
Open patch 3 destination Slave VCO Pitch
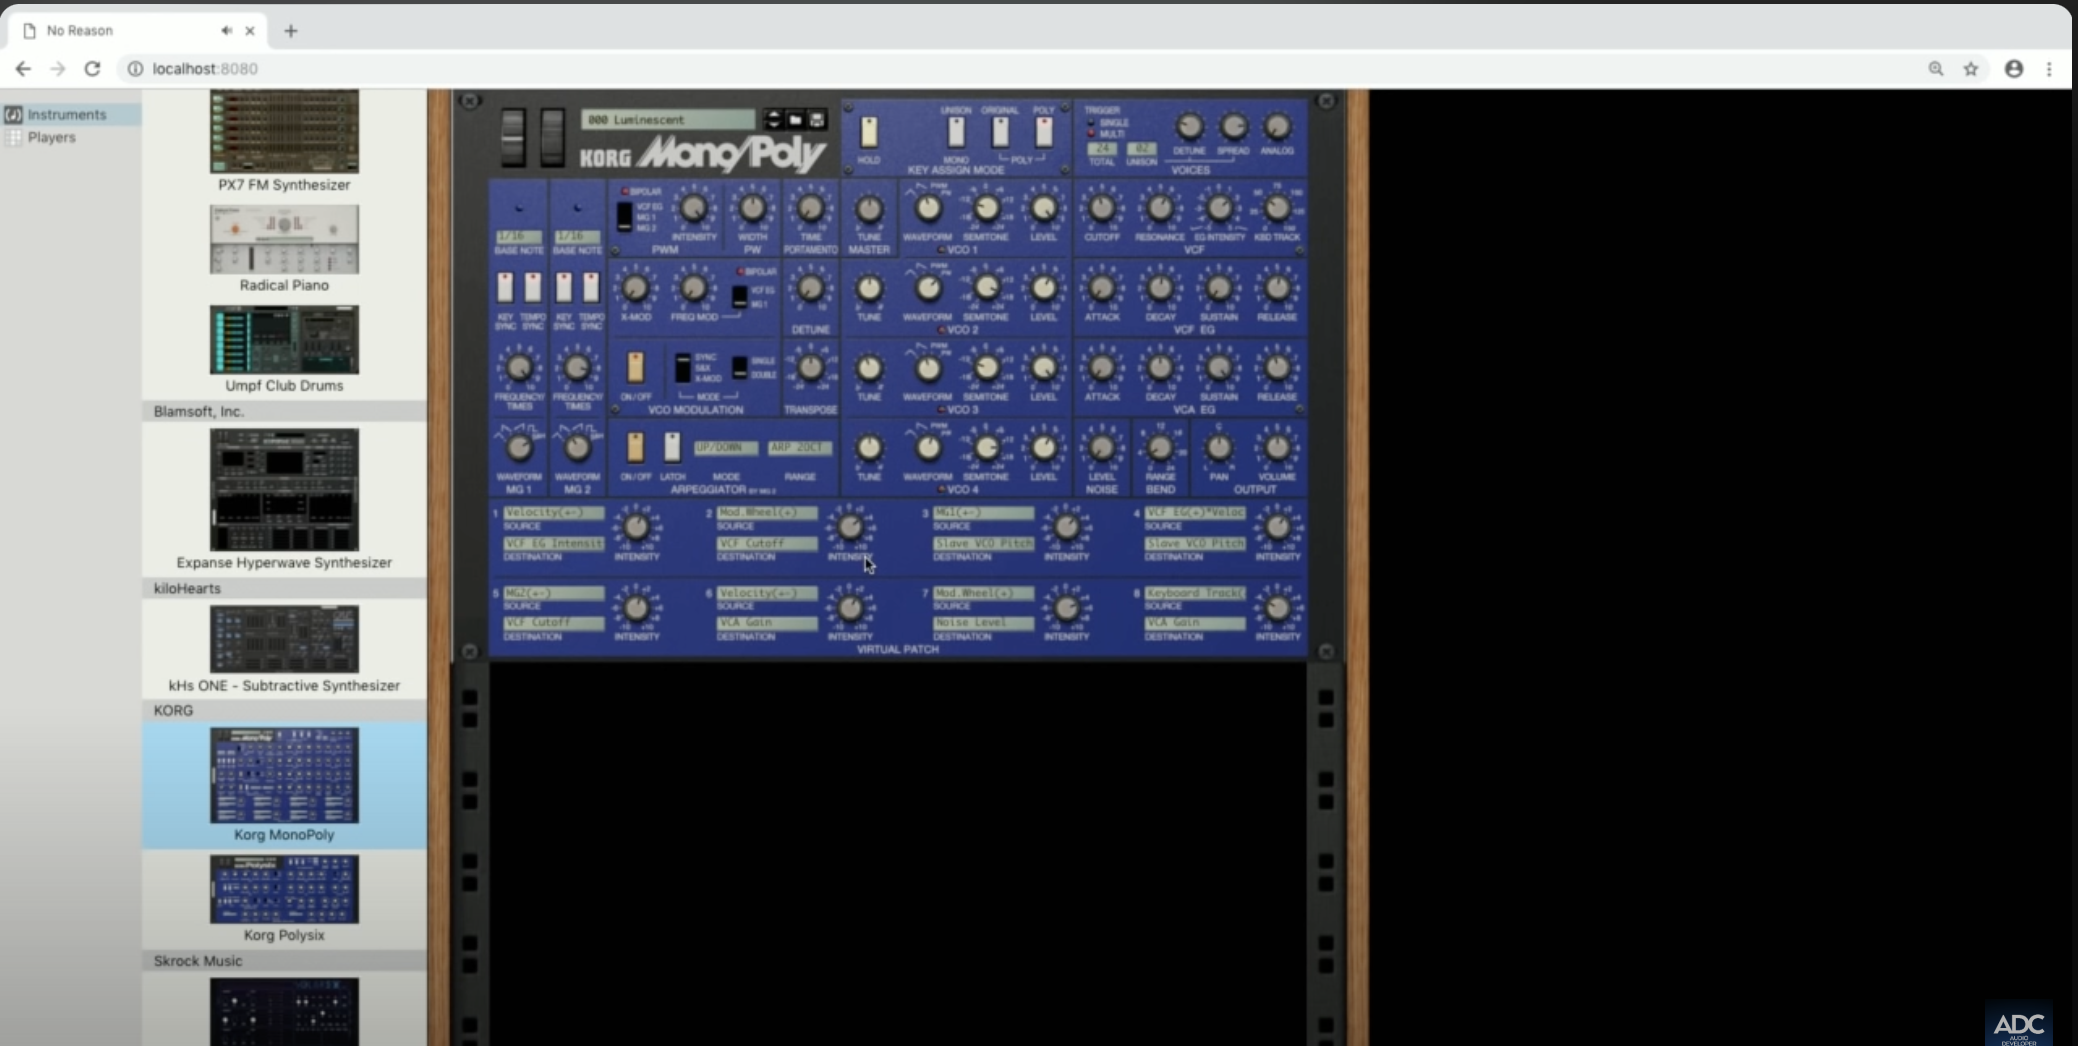(983, 544)
